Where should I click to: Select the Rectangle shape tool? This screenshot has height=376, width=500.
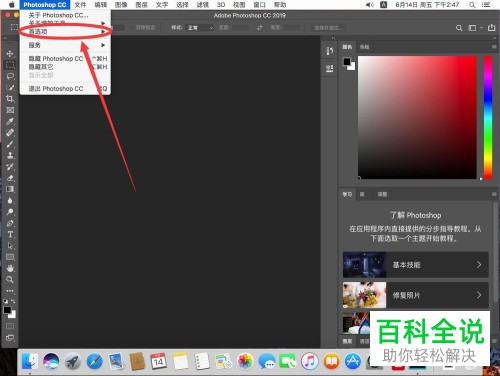click(x=10, y=257)
